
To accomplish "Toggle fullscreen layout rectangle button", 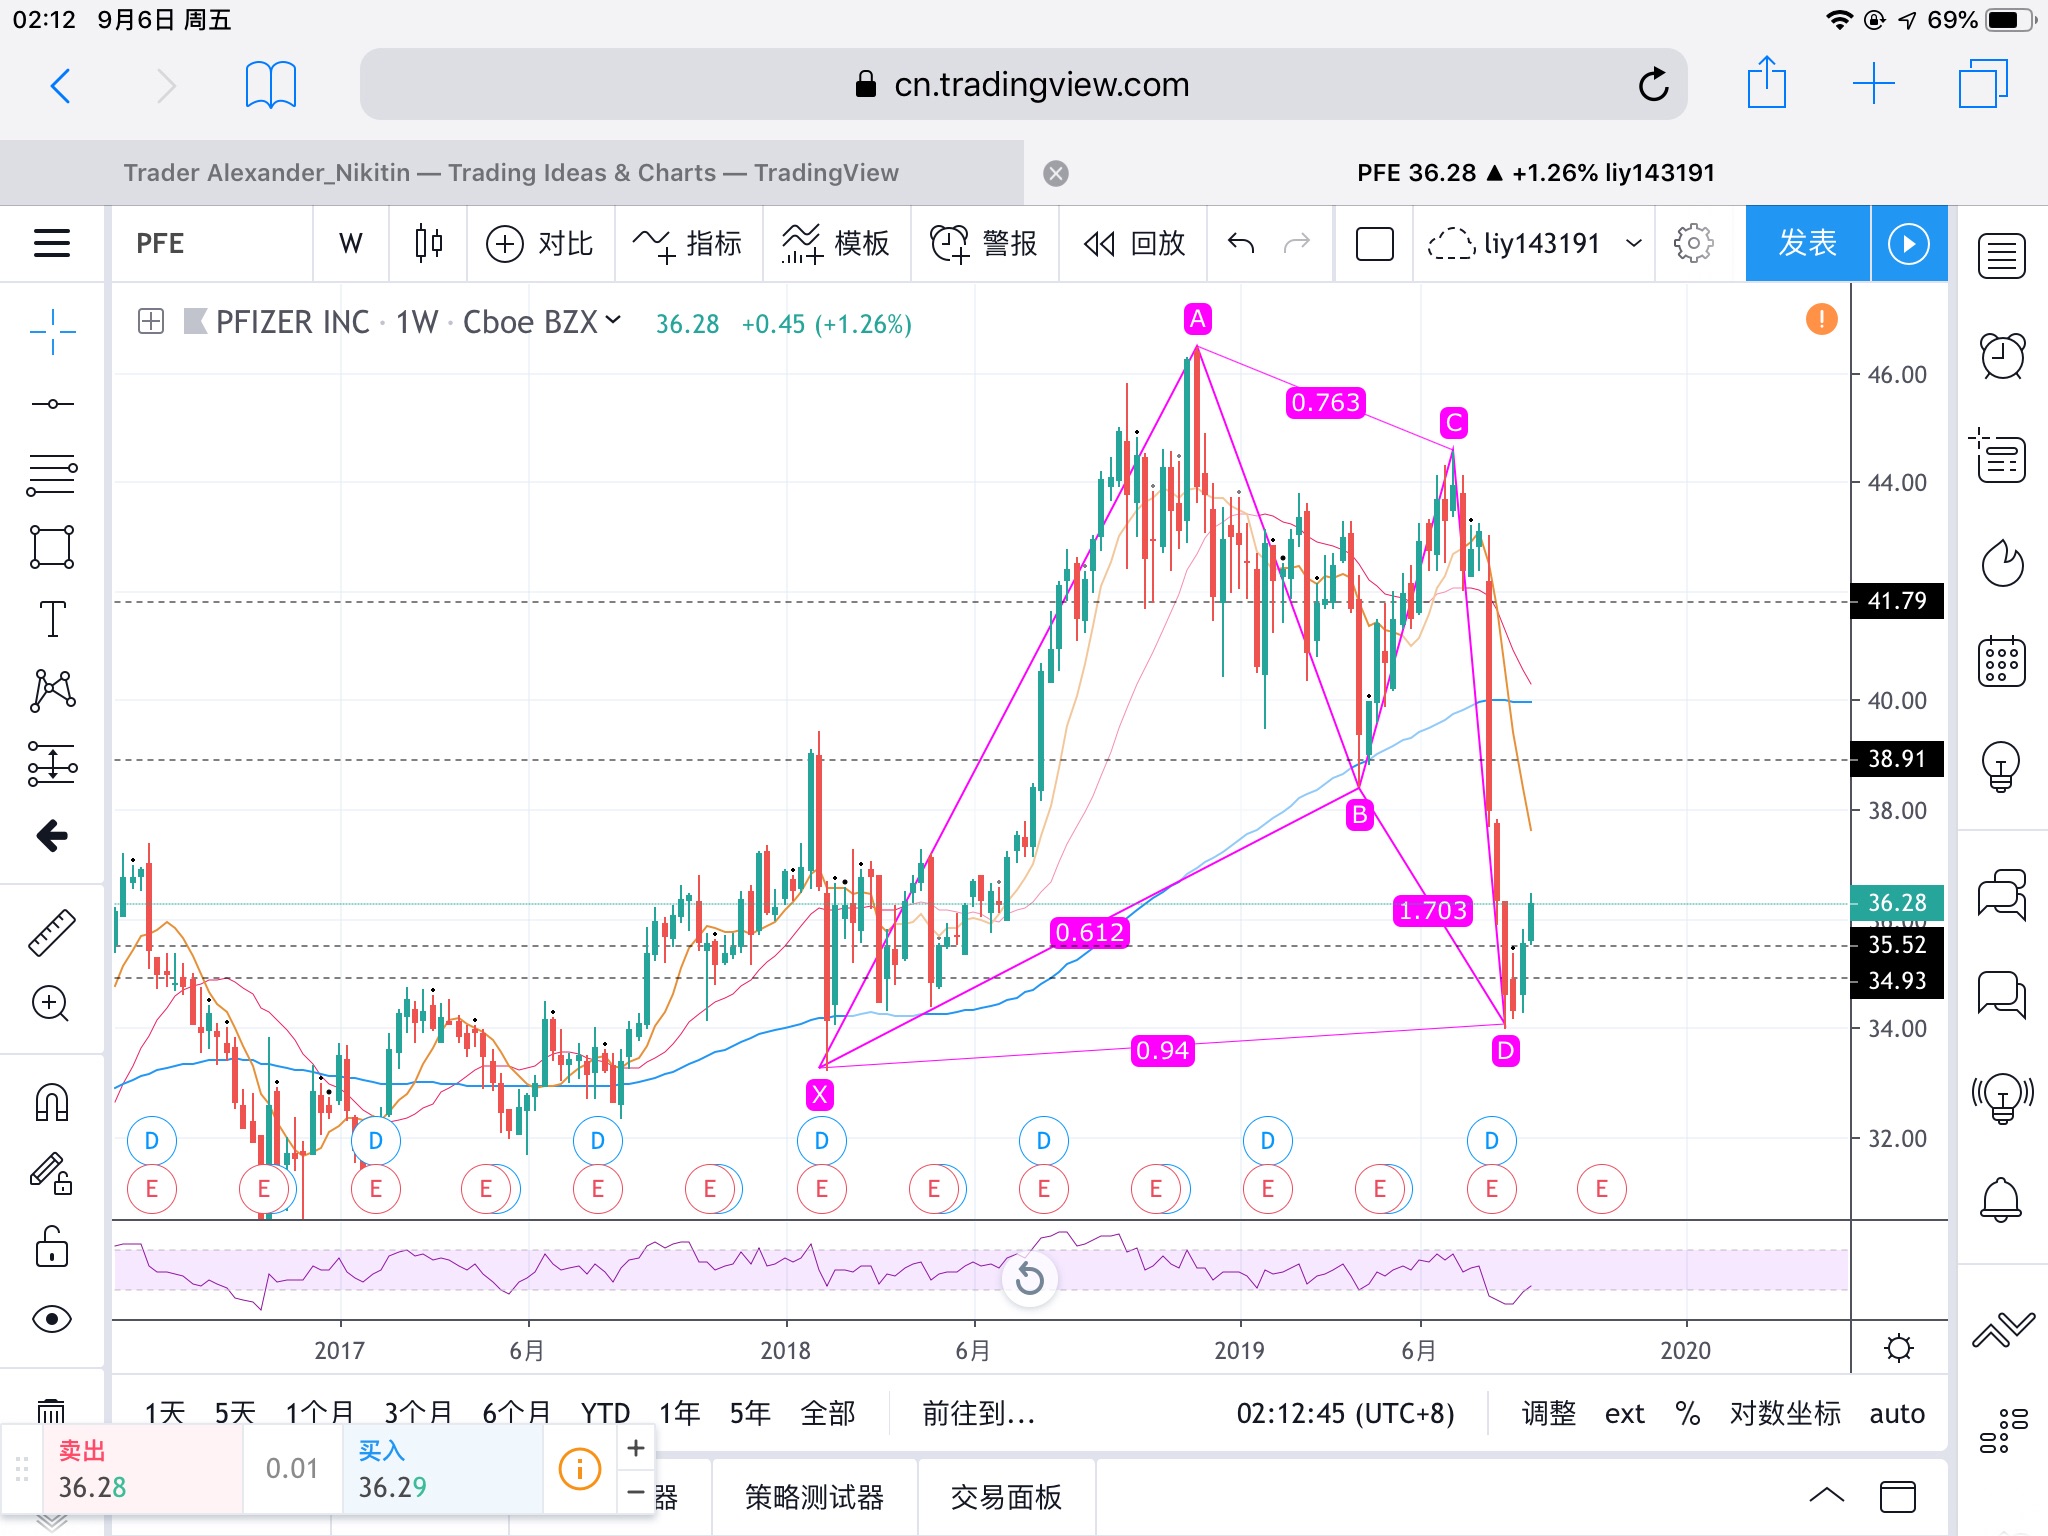I will 1375,243.
